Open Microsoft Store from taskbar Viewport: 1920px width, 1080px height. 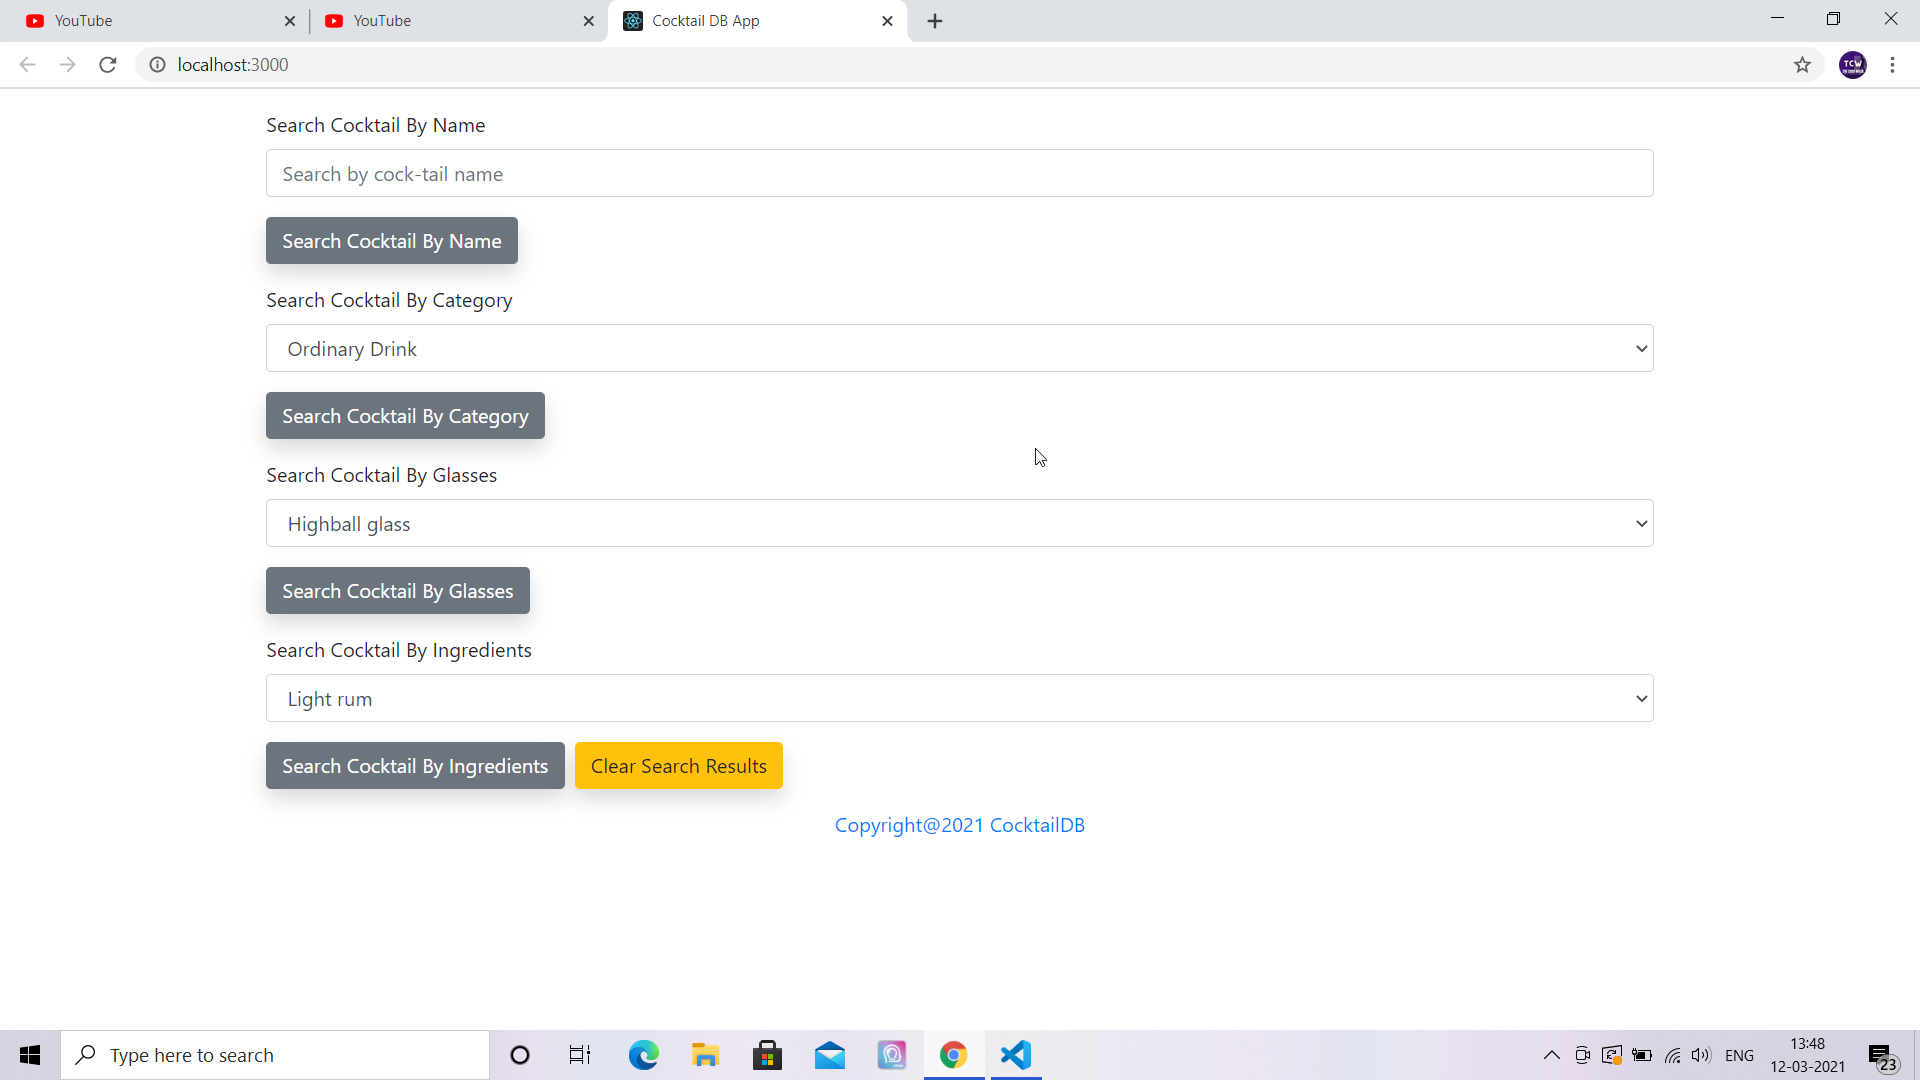pos(767,1055)
